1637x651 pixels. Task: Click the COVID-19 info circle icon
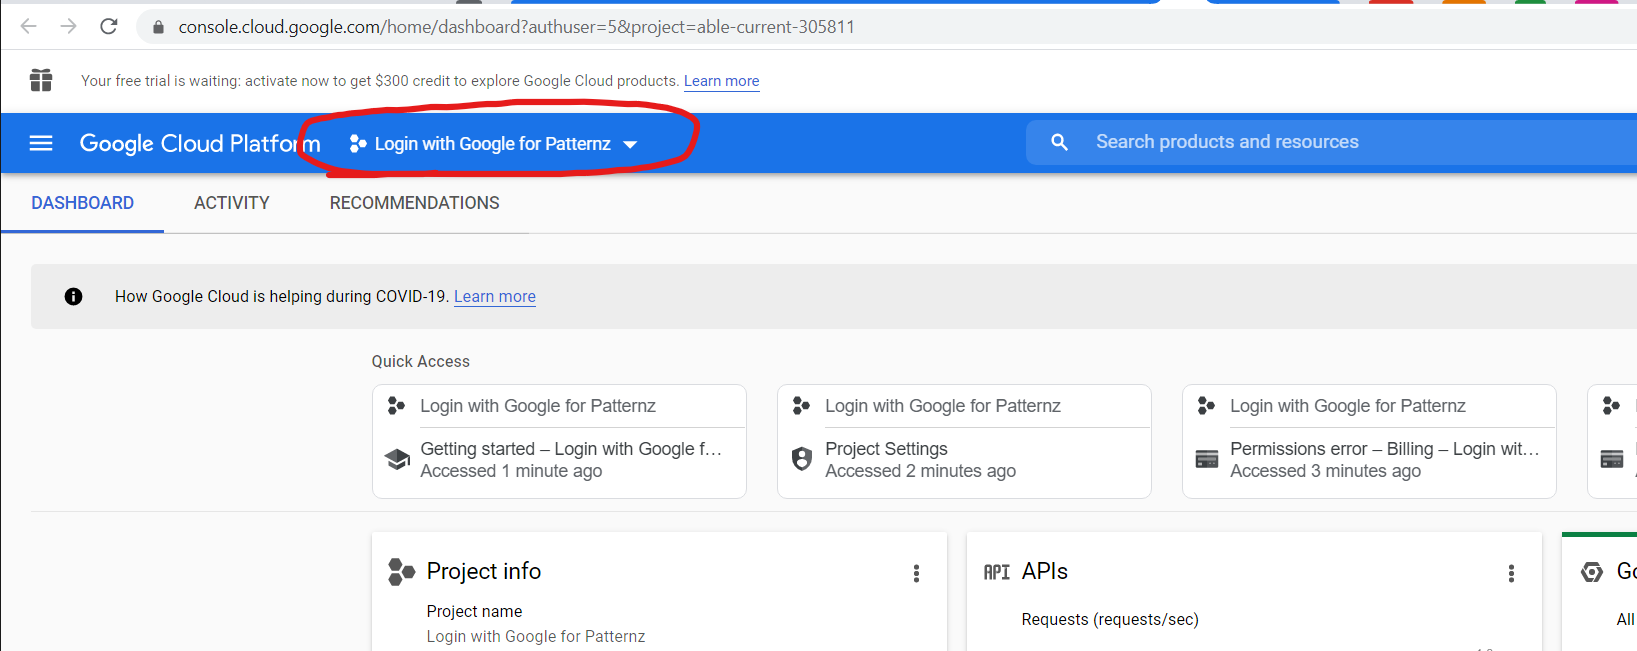pos(73,296)
